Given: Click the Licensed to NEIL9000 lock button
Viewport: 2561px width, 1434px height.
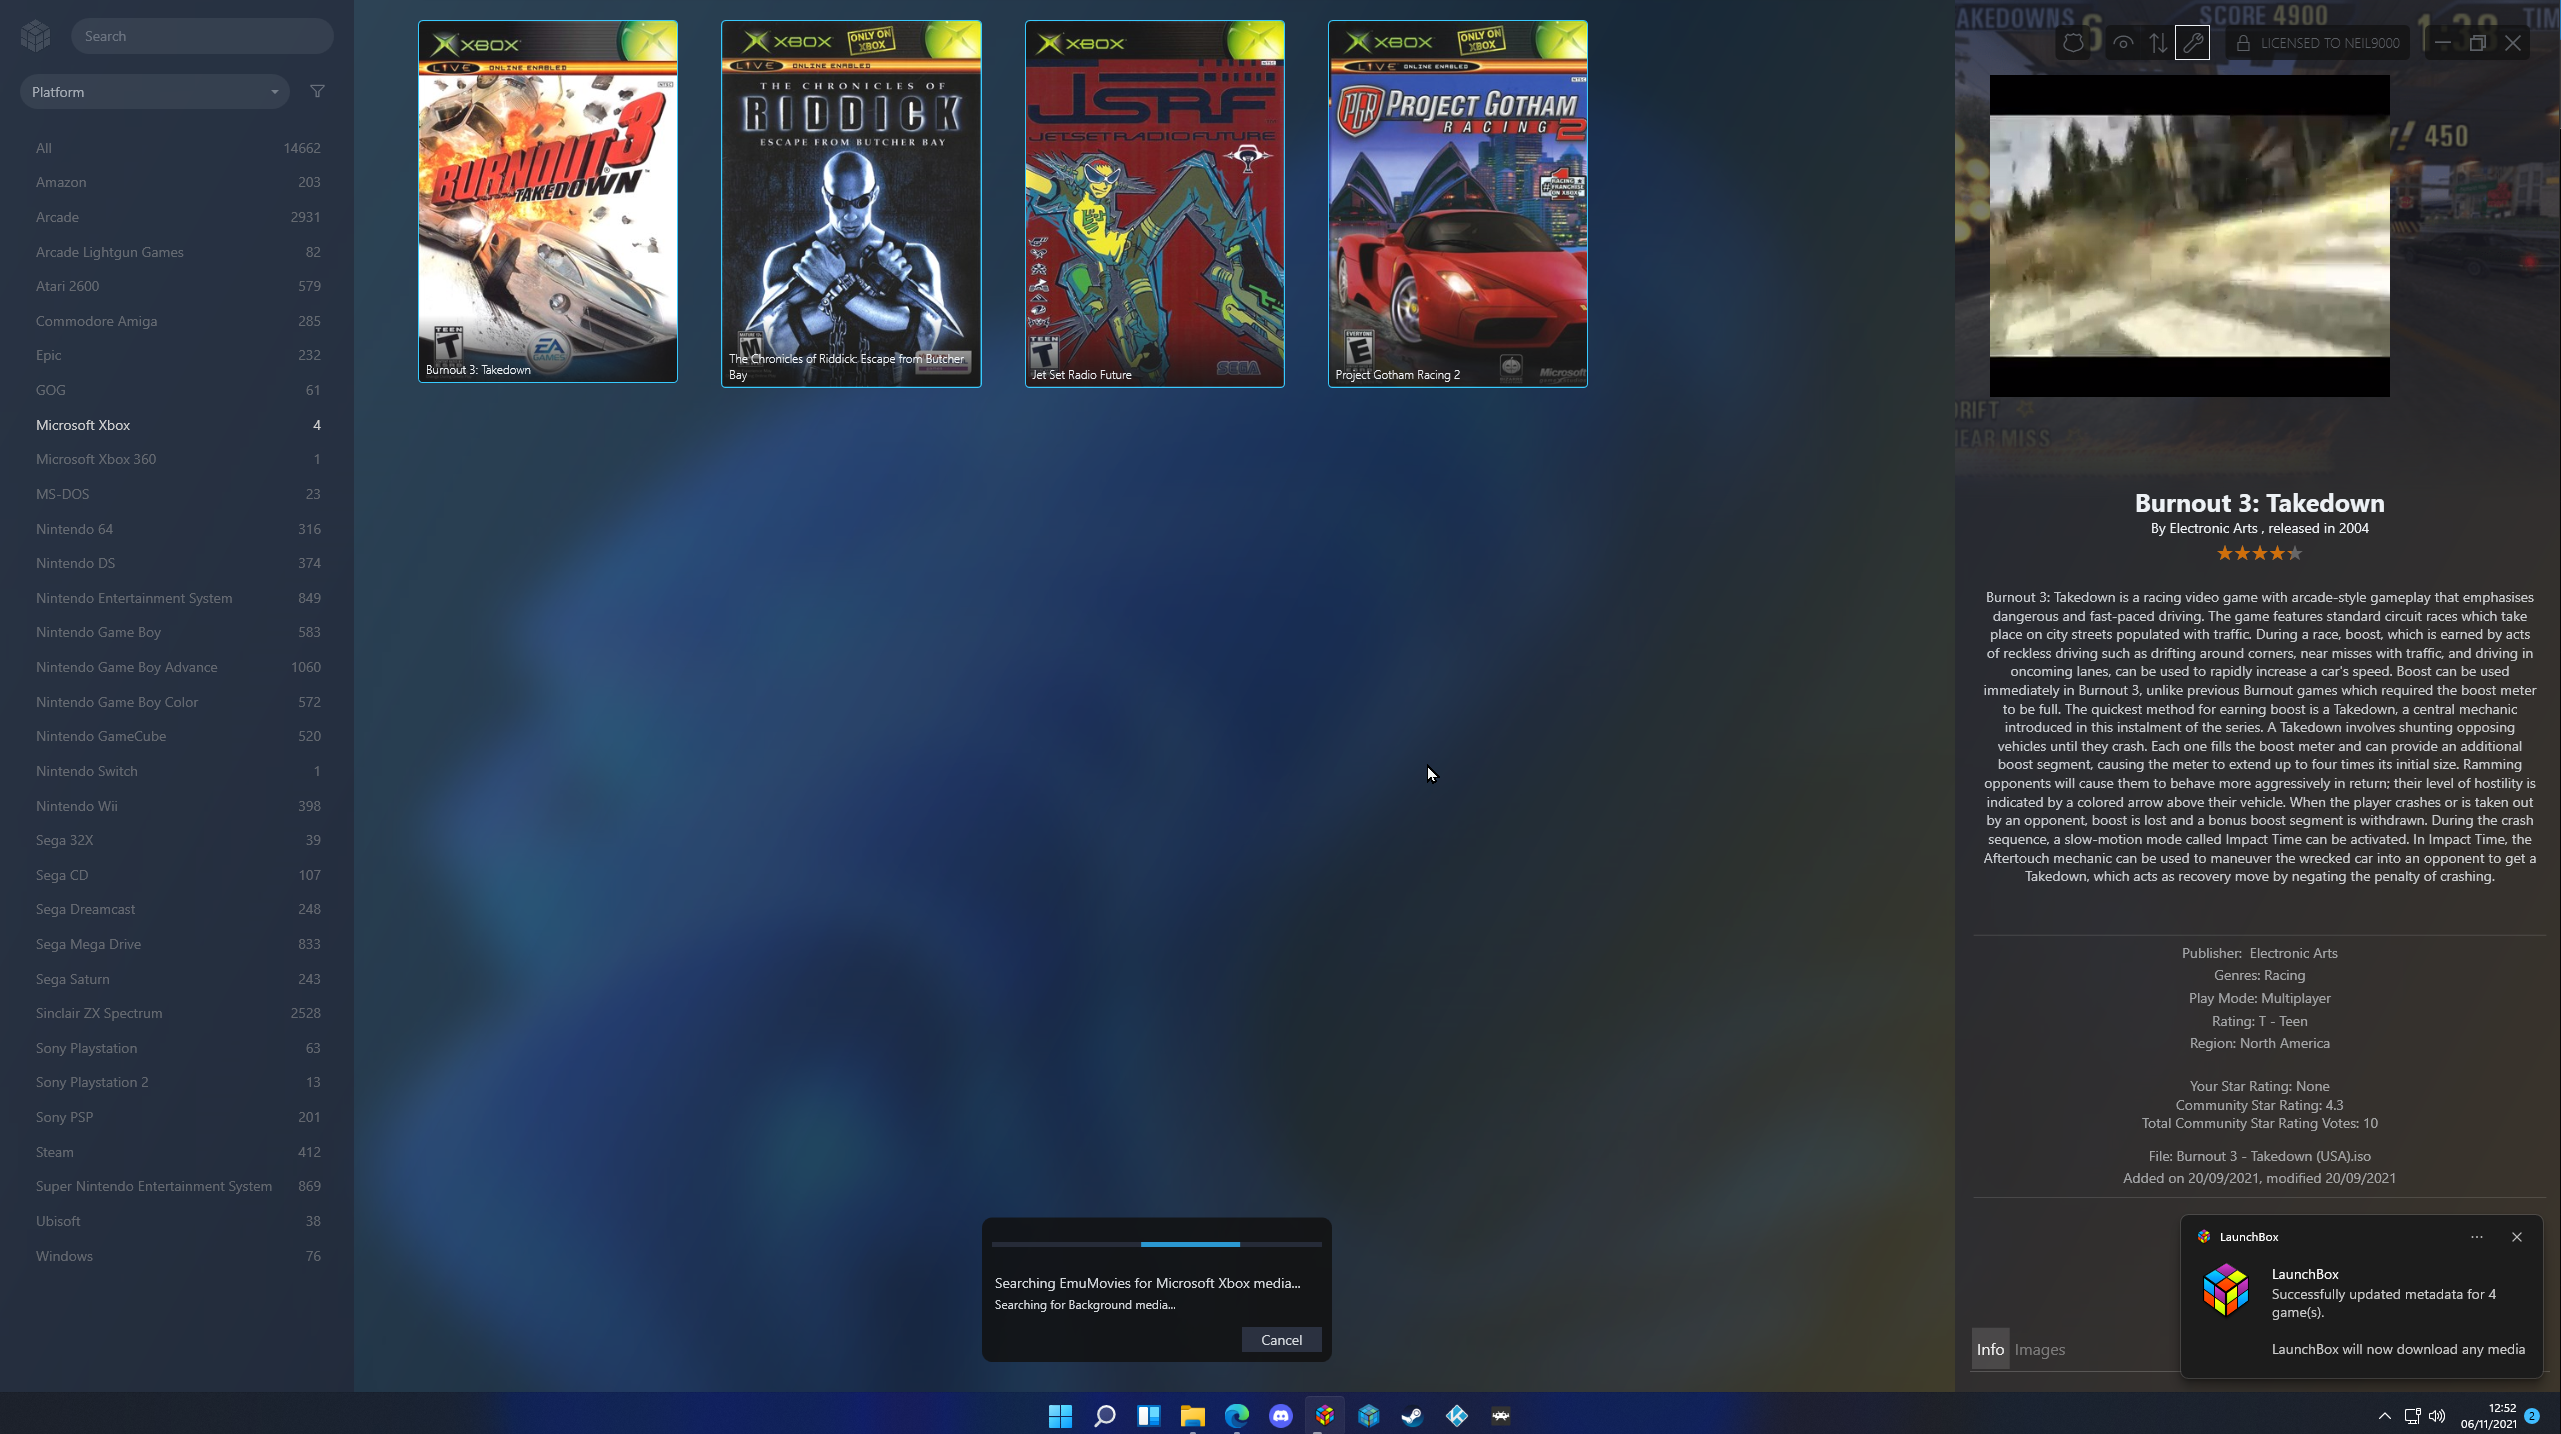Looking at the screenshot, I should pyautogui.click(x=2317, y=43).
